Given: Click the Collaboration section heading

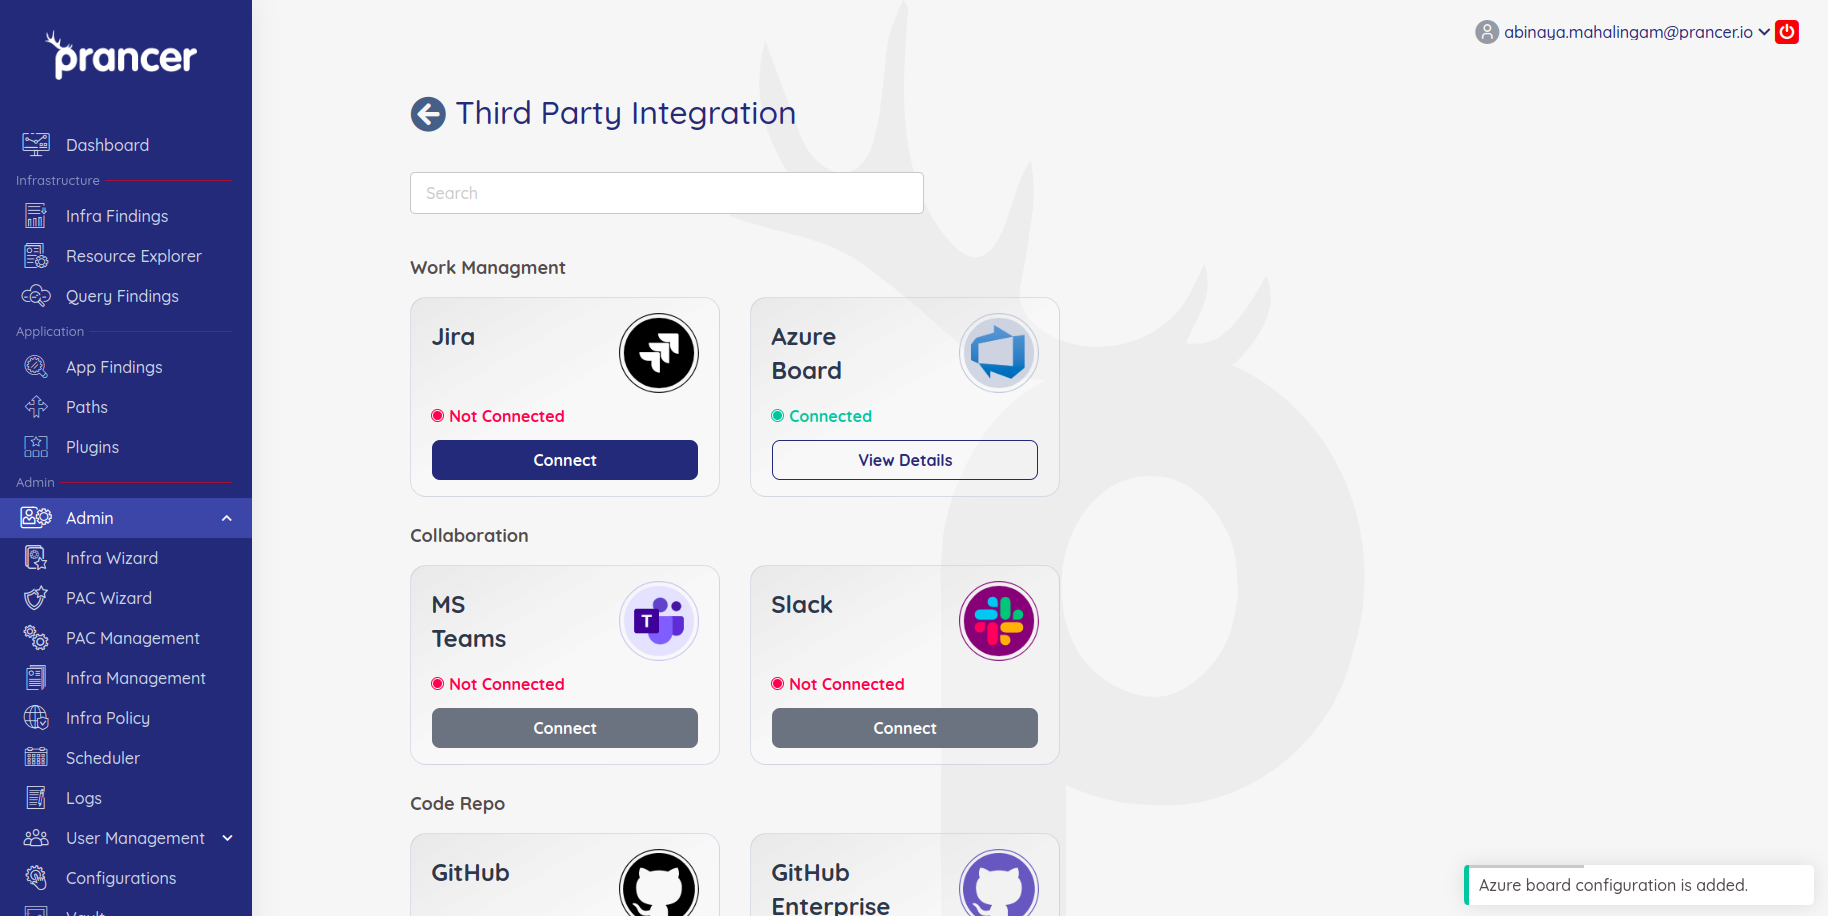Looking at the screenshot, I should click(x=469, y=536).
